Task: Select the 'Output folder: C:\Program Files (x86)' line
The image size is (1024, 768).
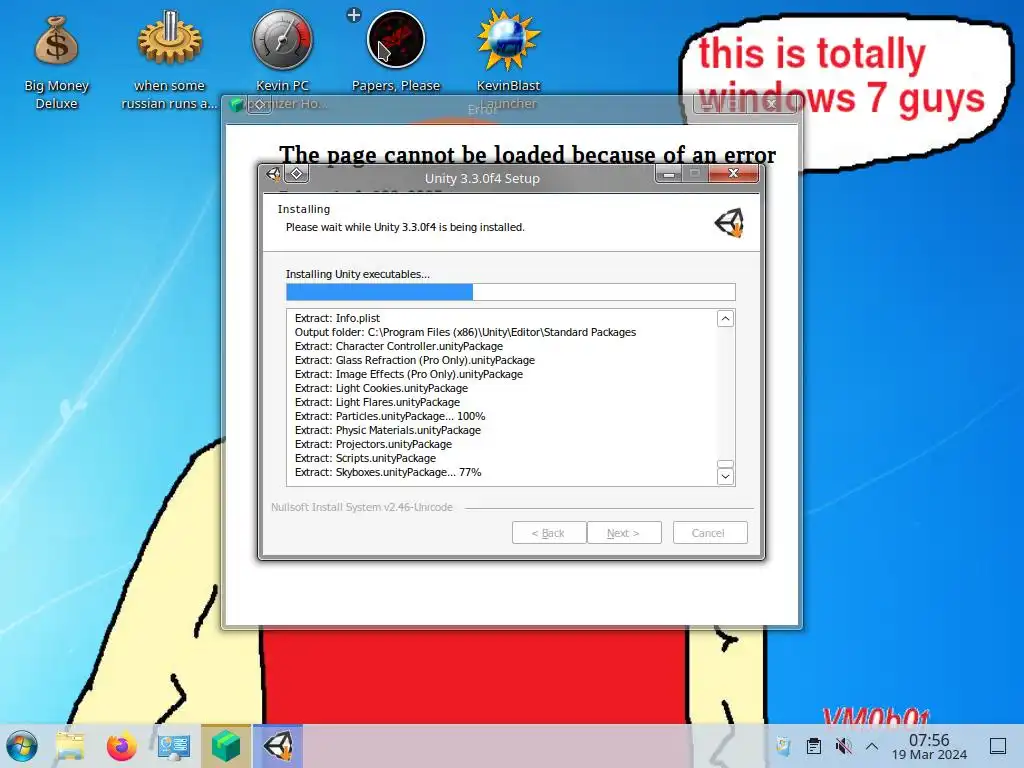Action: coord(465,332)
